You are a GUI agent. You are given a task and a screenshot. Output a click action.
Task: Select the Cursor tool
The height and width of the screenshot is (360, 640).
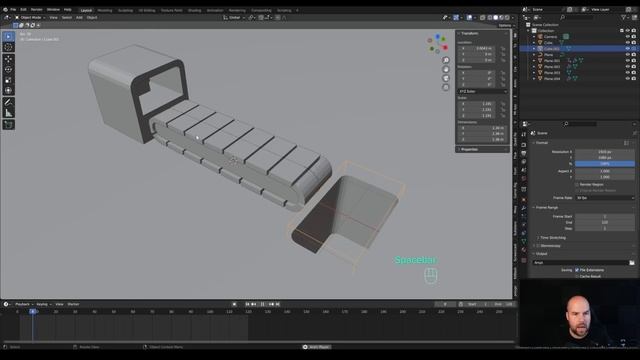click(x=9, y=47)
